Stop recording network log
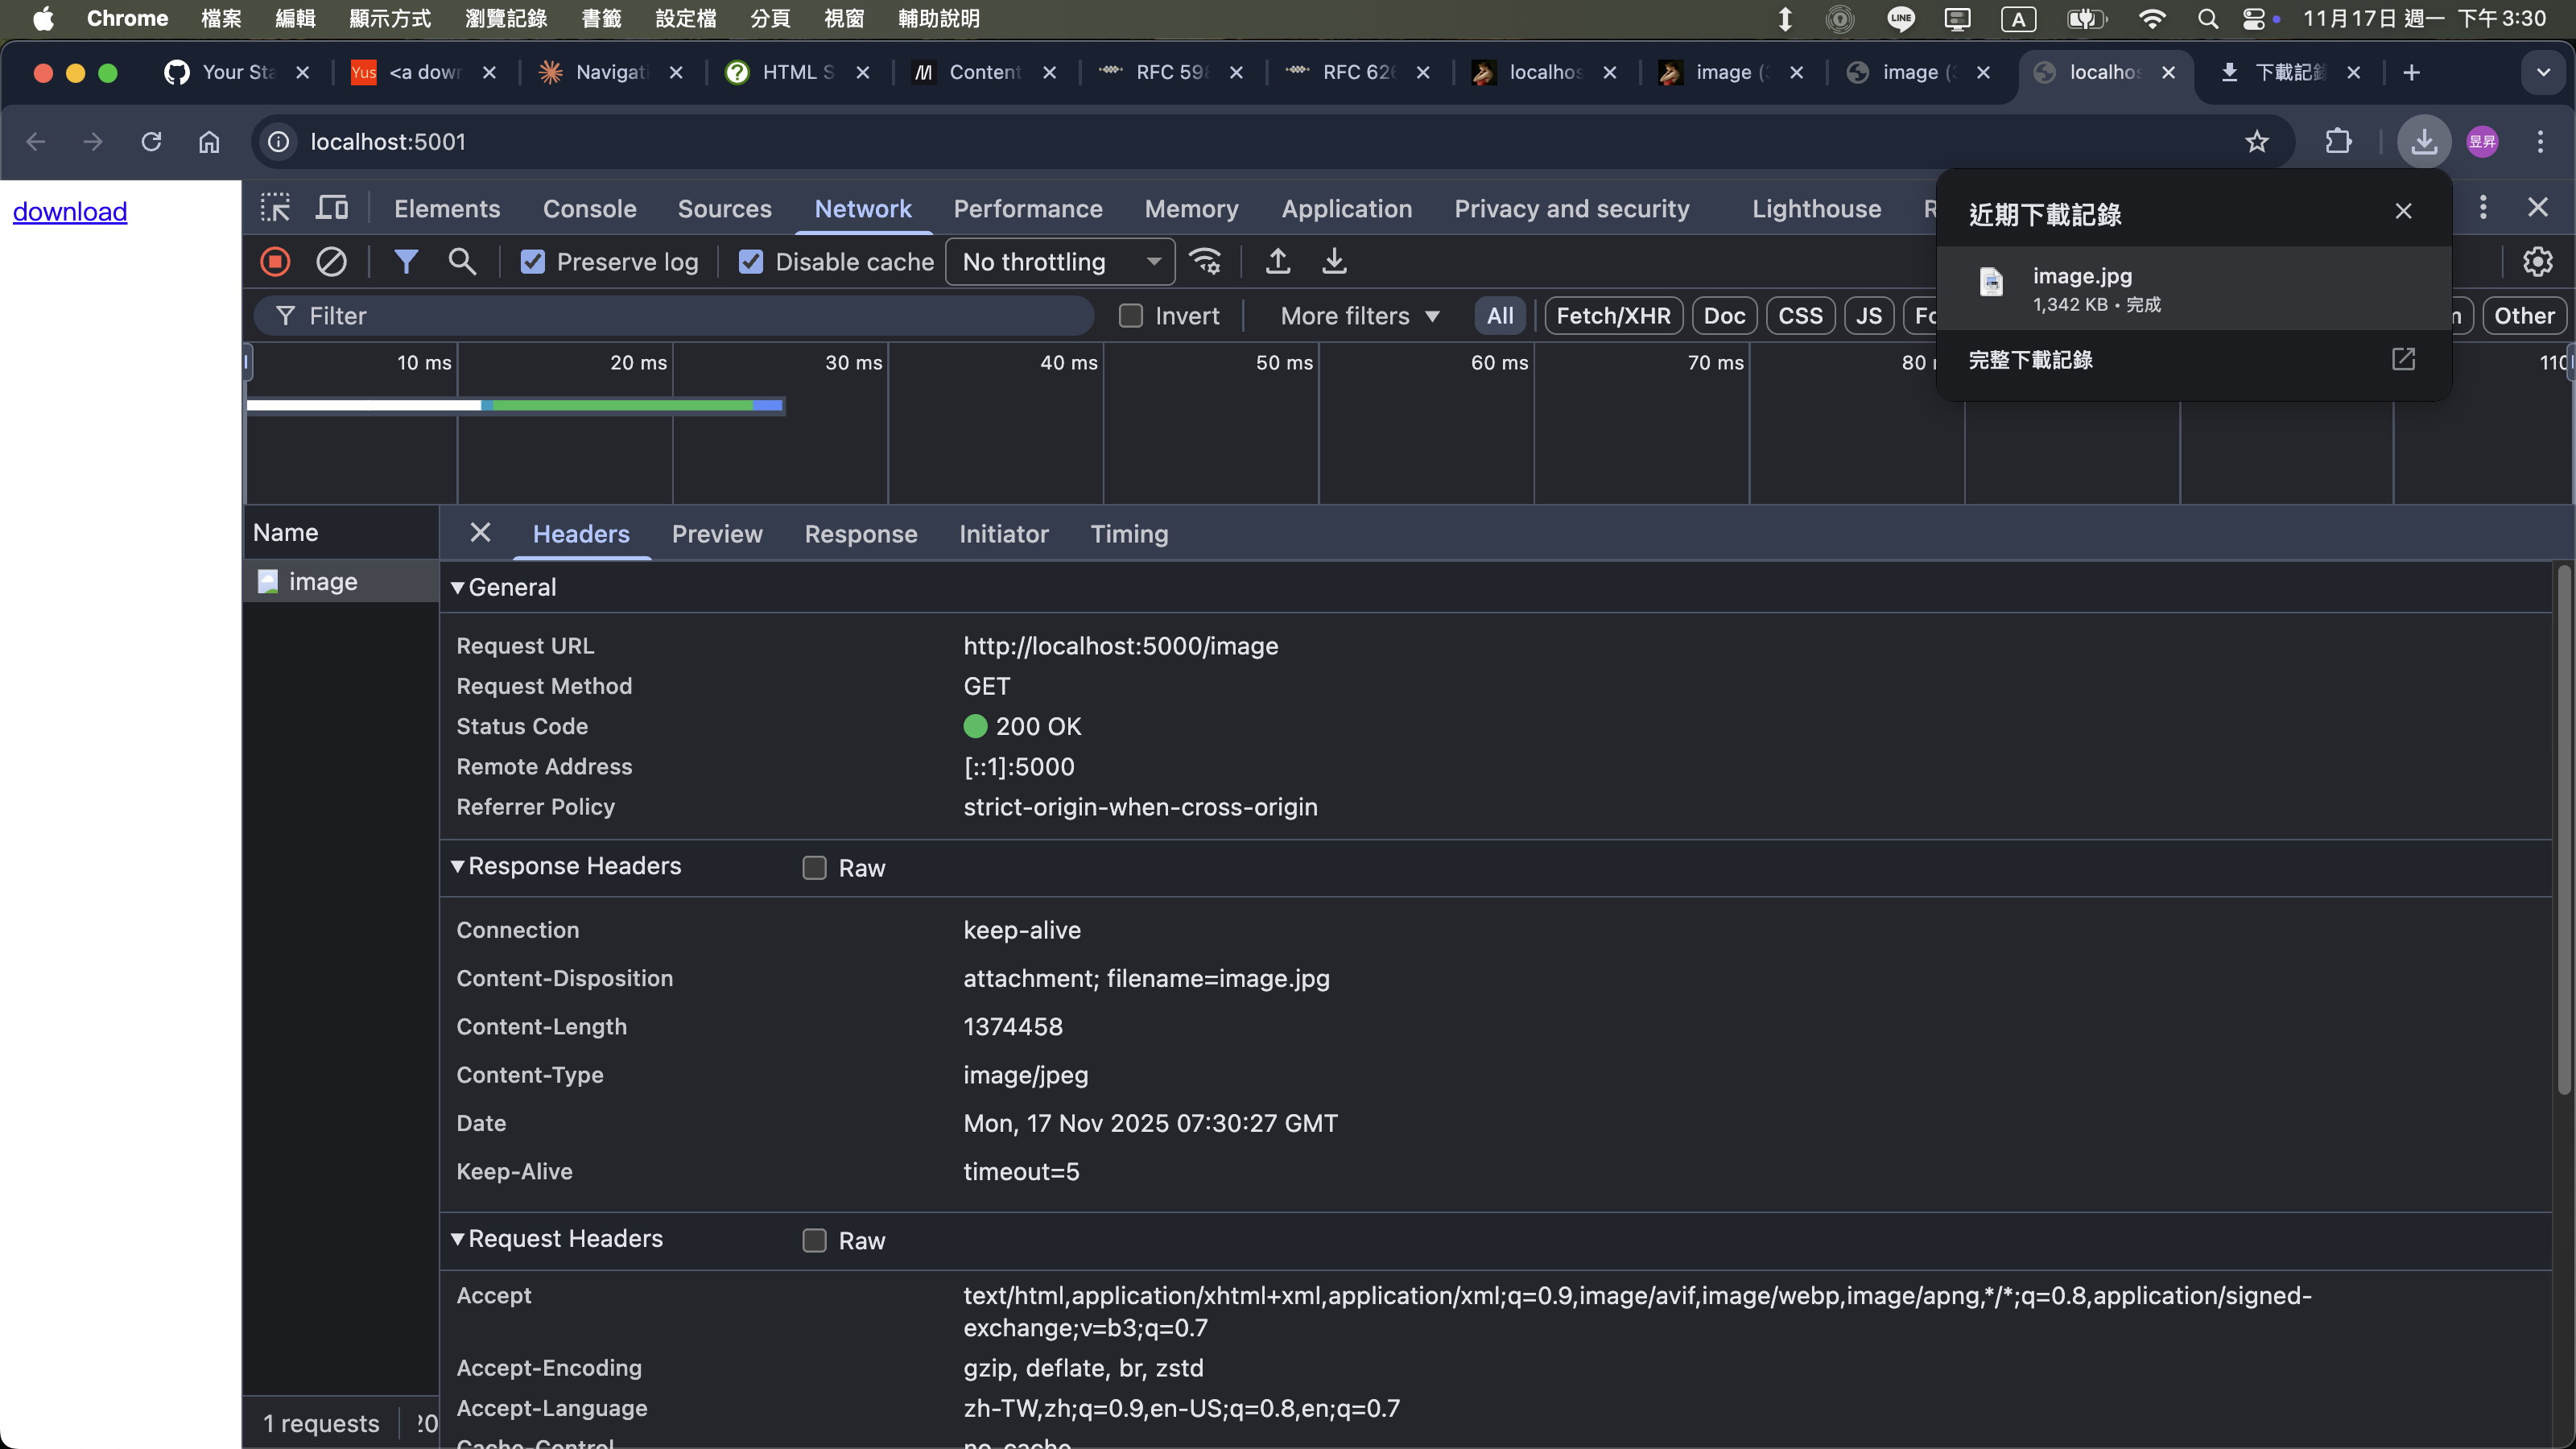The image size is (2576, 1449). click(275, 262)
